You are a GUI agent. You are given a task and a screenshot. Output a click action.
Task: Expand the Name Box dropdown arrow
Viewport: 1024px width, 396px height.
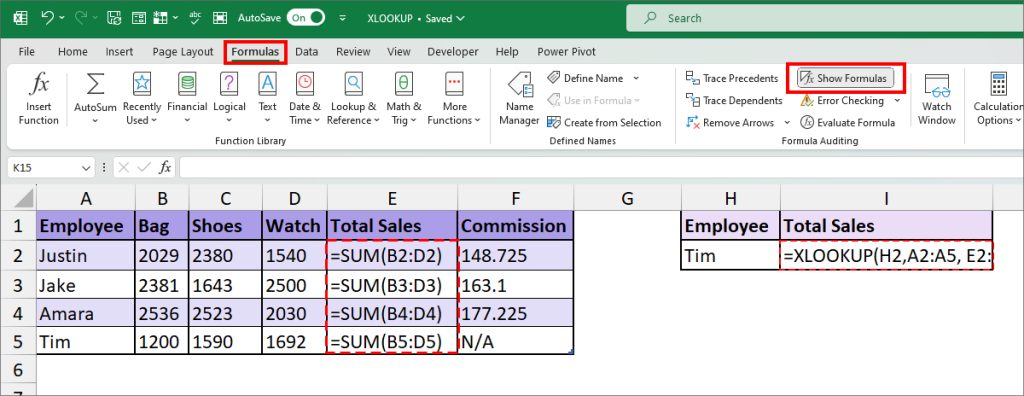pos(86,168)
